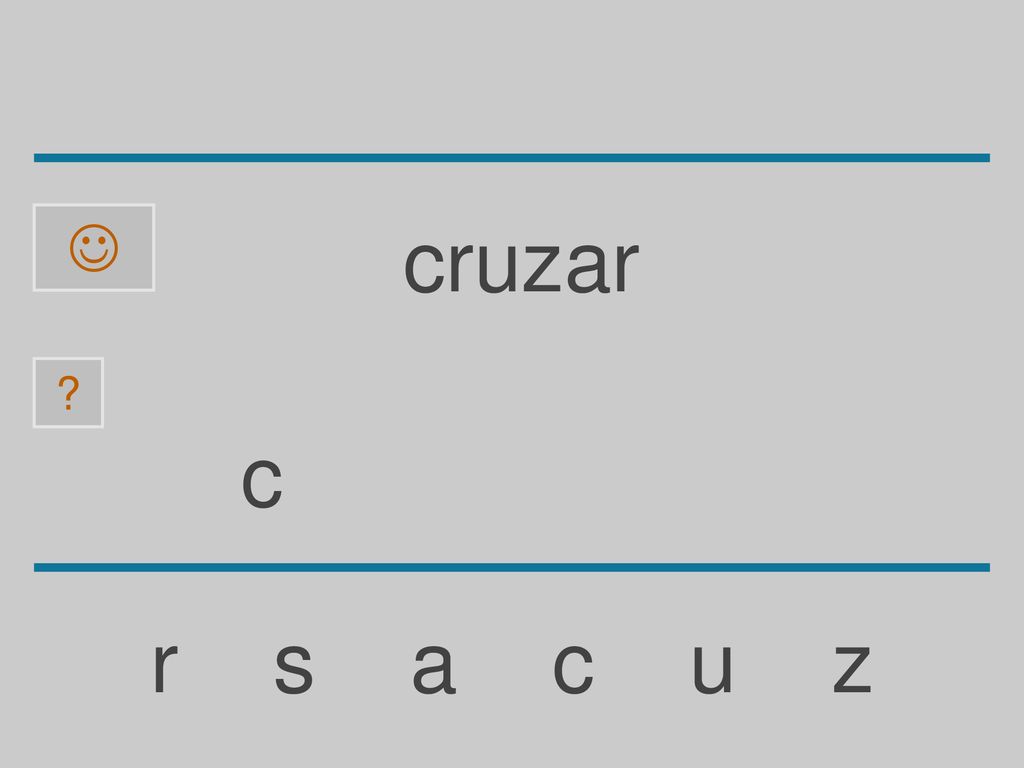Tap the next letter needed after typed c
Screen dimensions: 1024x768
(165, 667)
